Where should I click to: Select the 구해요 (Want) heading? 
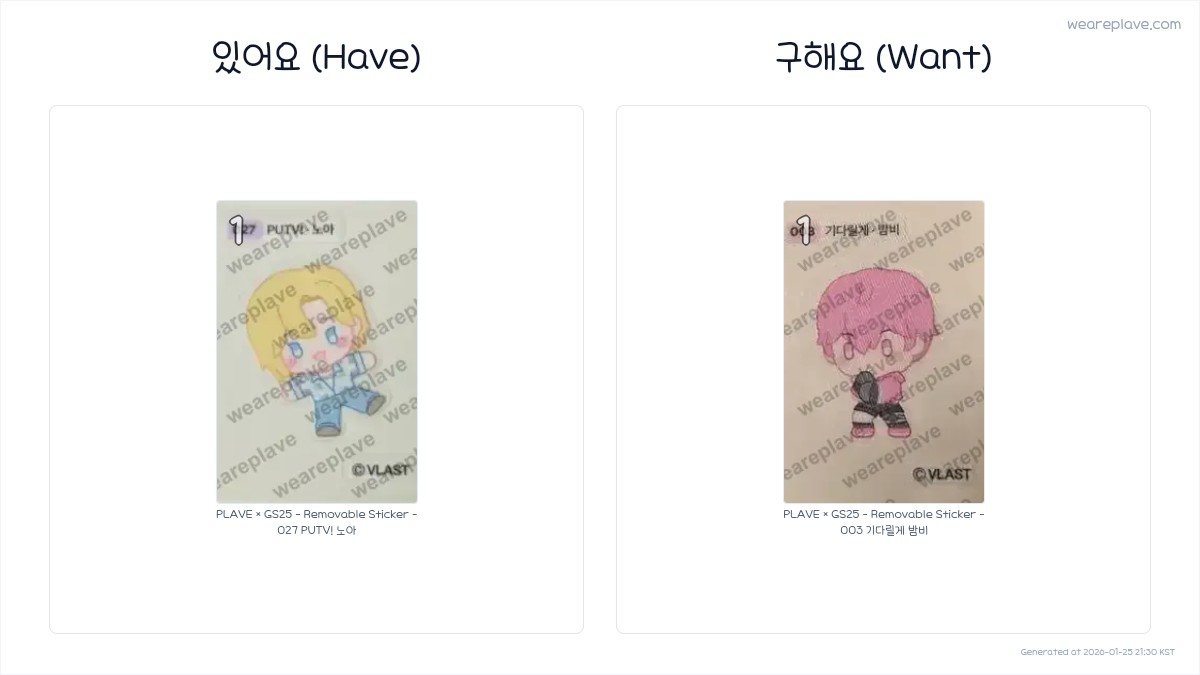click(884, 57)
